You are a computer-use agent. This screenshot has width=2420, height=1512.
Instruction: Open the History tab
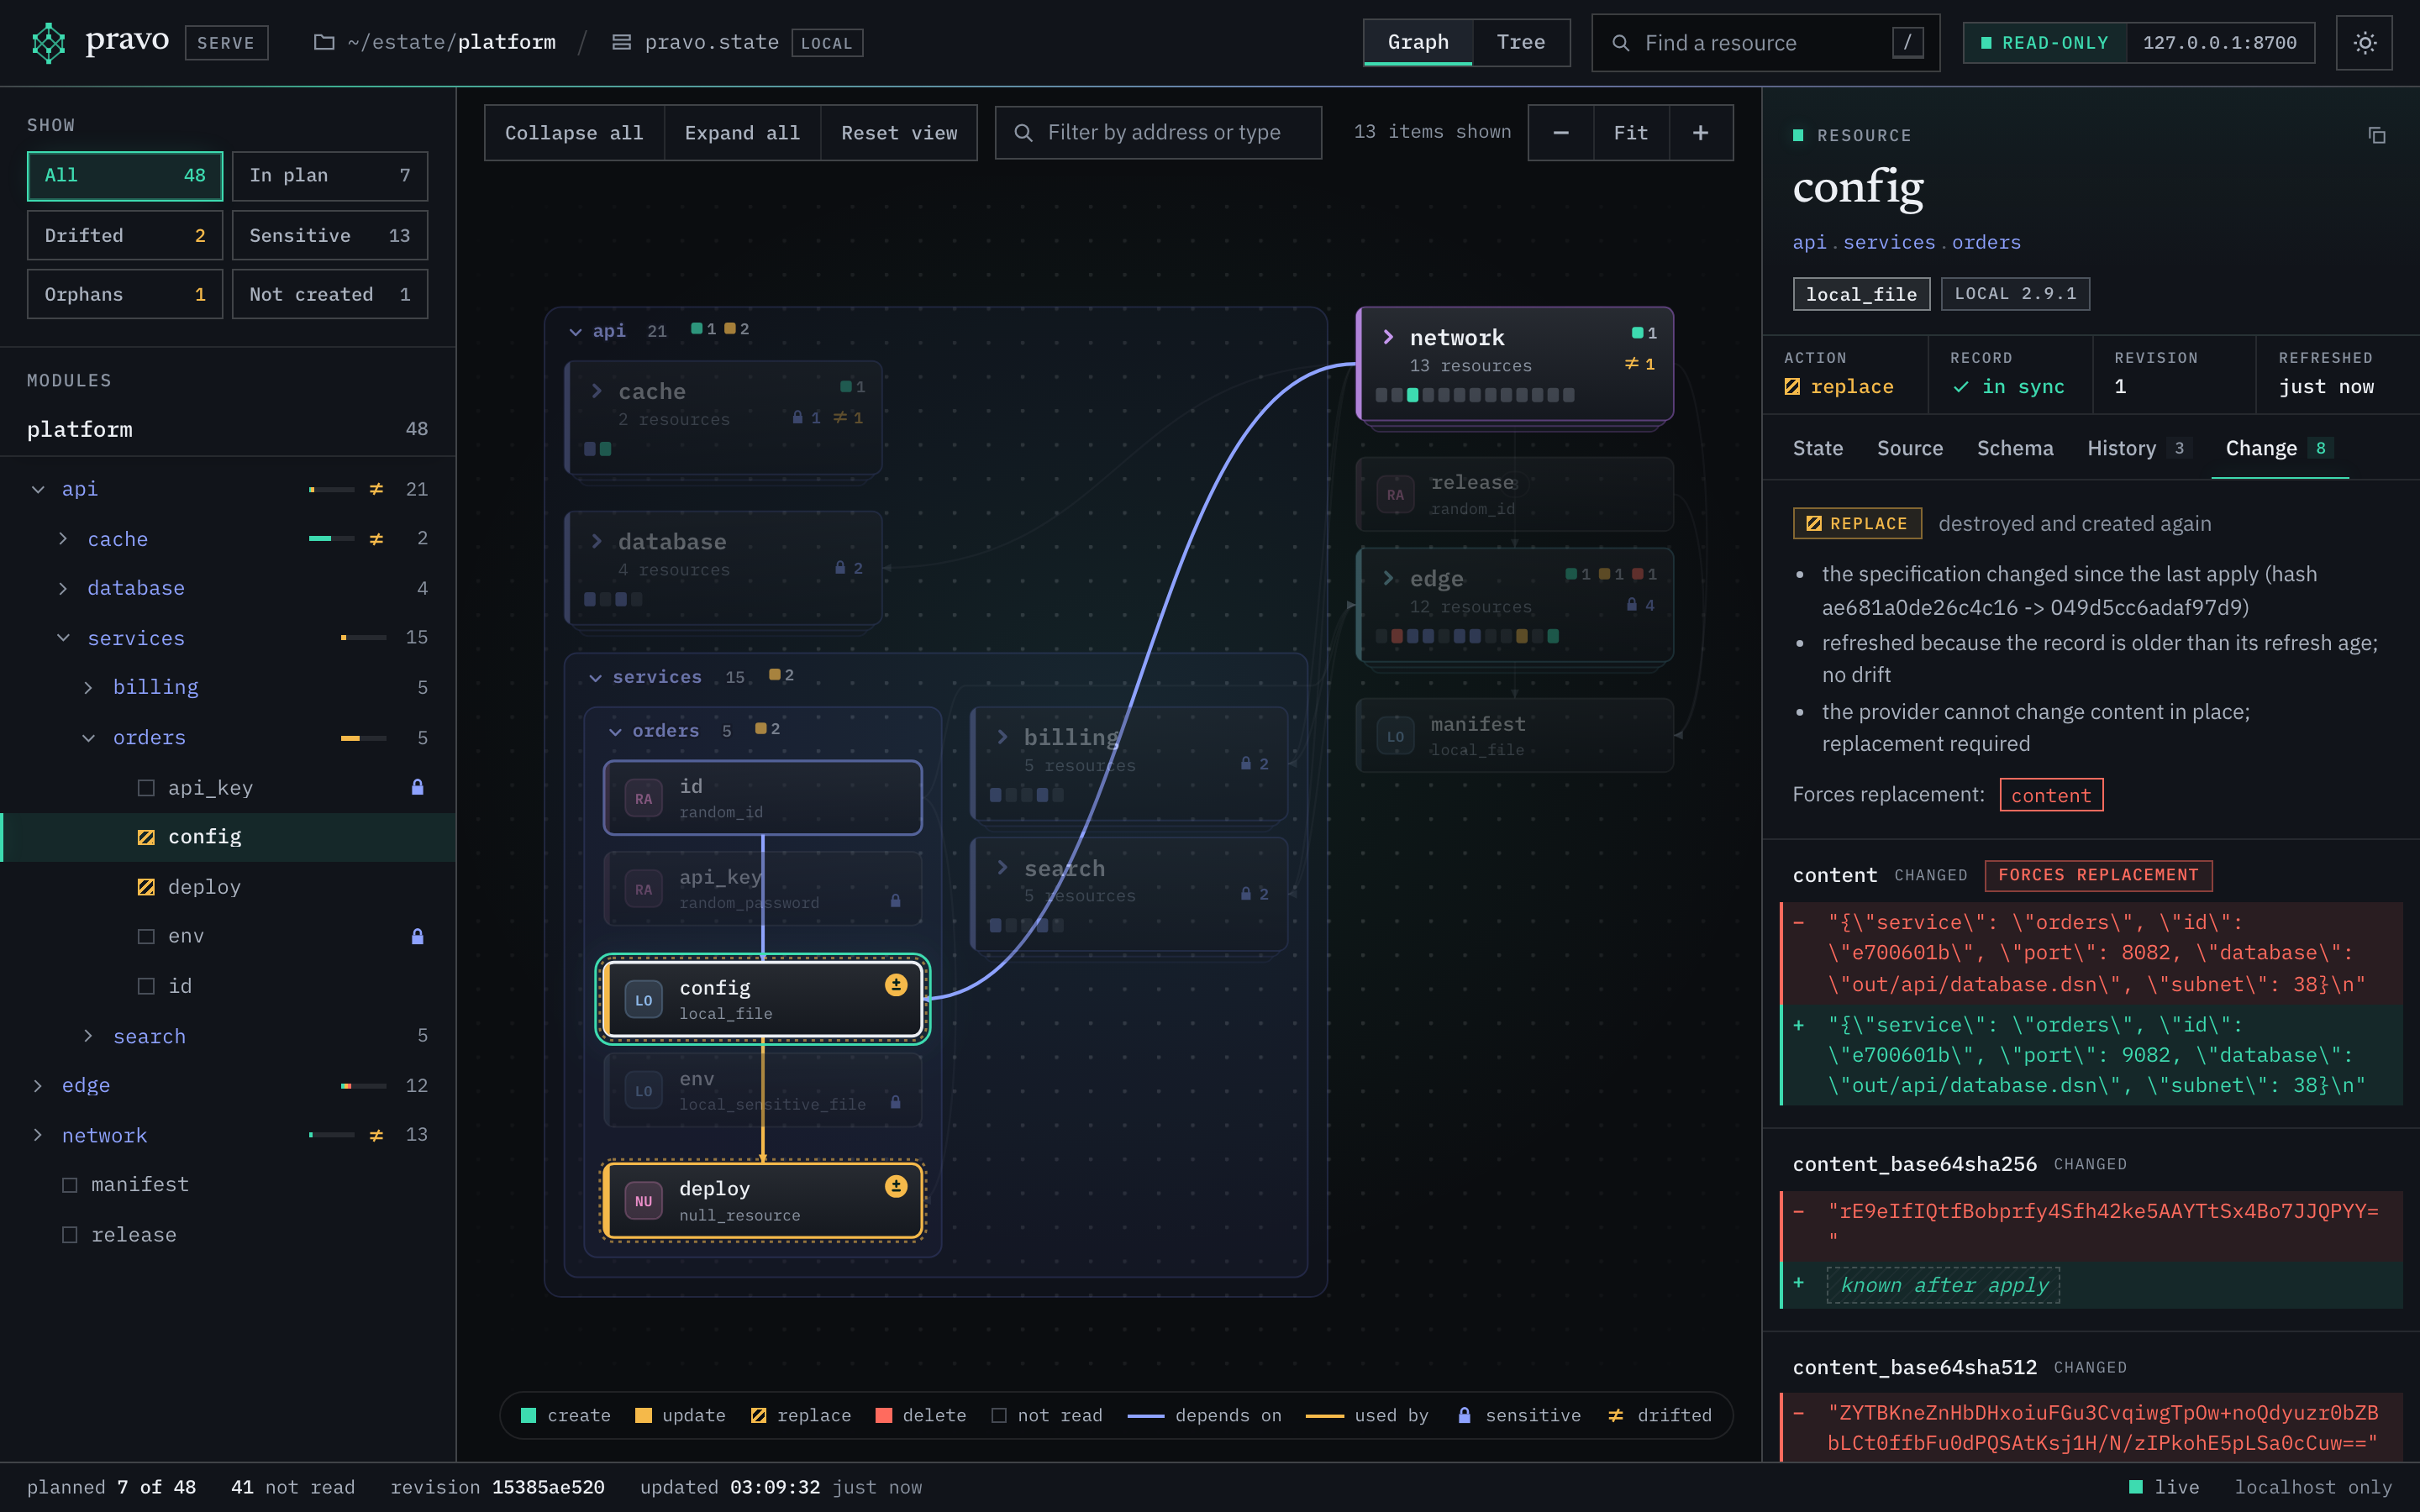(x=2139, y=448)
